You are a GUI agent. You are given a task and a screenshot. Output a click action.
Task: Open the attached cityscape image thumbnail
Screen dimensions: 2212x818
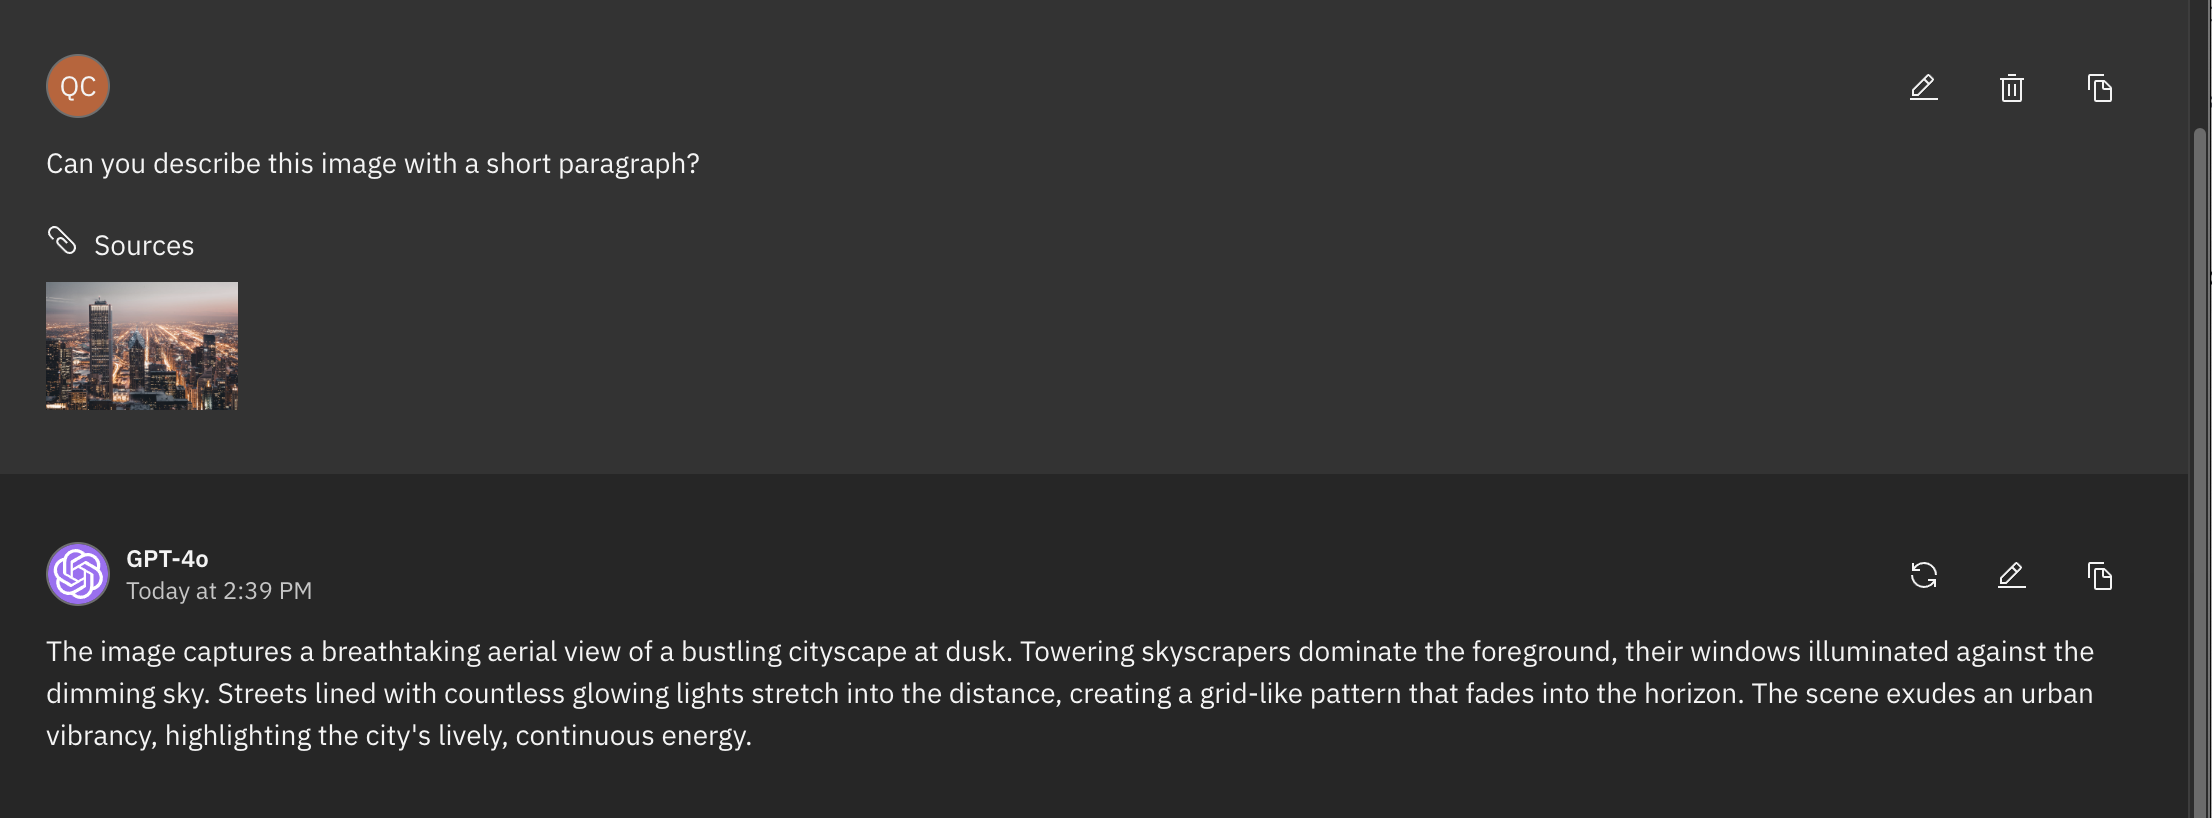click(142, 345)
